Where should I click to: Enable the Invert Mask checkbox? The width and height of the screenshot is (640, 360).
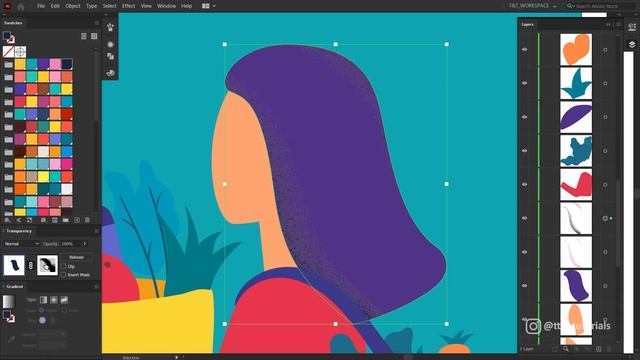(x=63, y=275)
